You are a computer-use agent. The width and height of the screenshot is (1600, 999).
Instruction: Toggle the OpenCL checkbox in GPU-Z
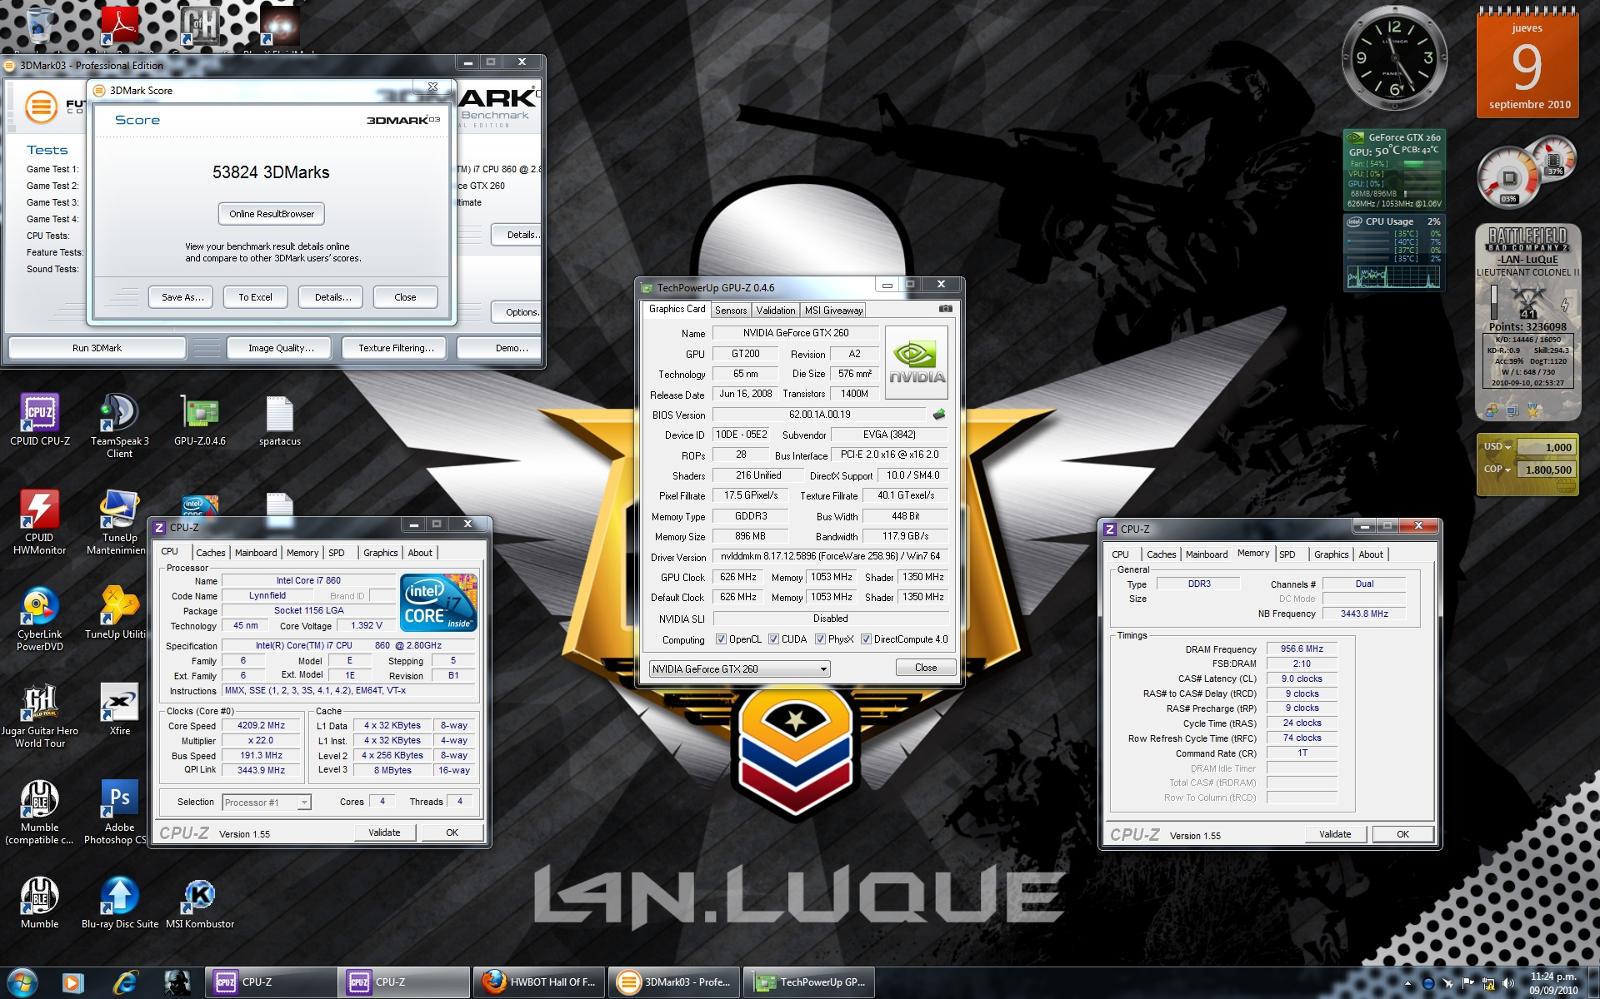[721, 639]
